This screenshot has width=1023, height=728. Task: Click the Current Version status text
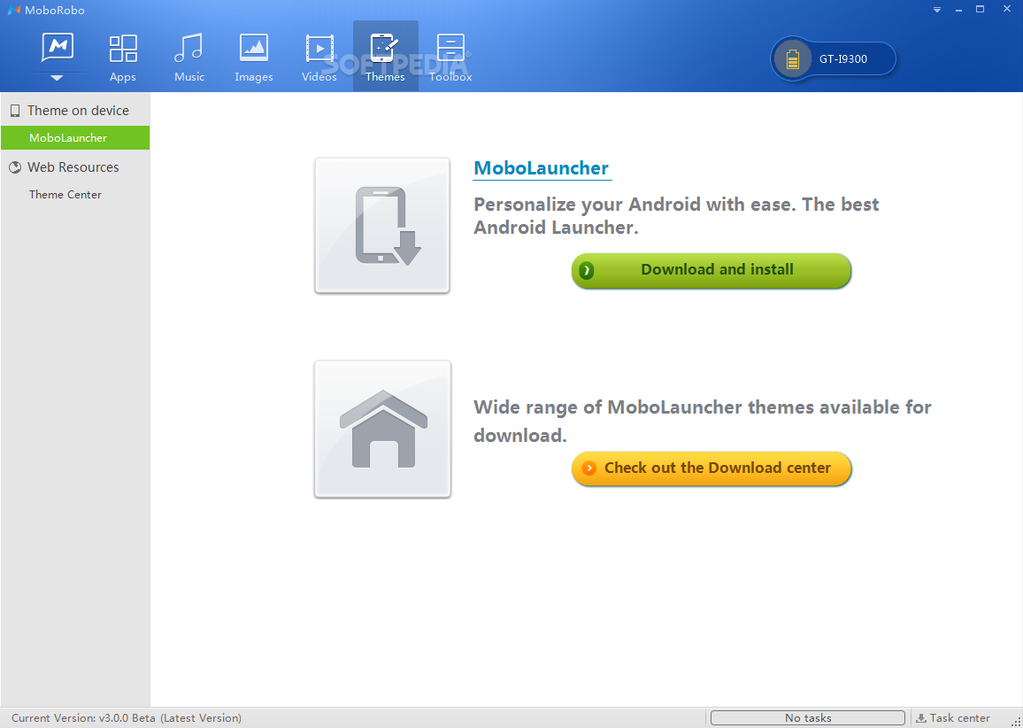[x=127, y=718]
